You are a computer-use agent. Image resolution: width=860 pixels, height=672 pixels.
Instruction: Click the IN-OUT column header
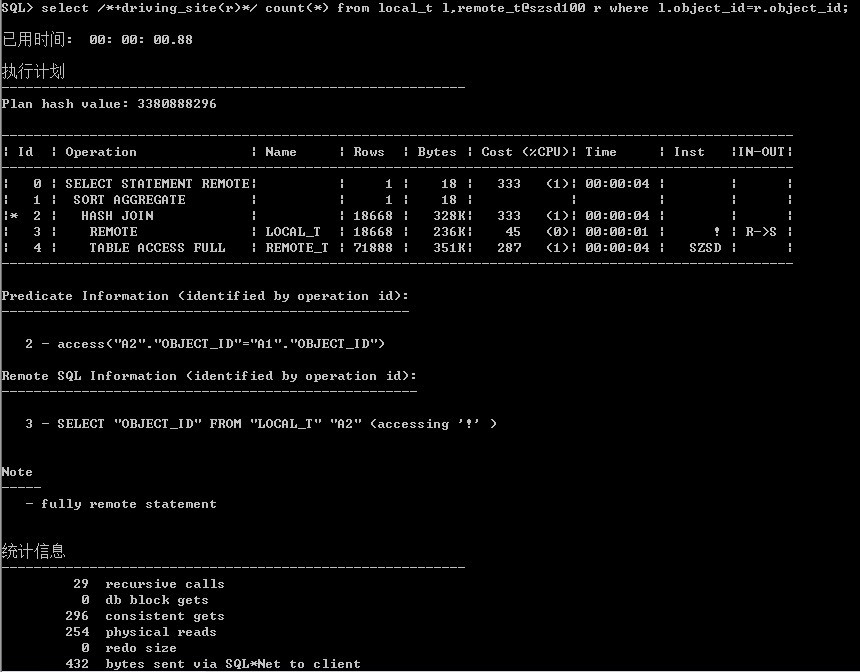[x=761, y=152]
